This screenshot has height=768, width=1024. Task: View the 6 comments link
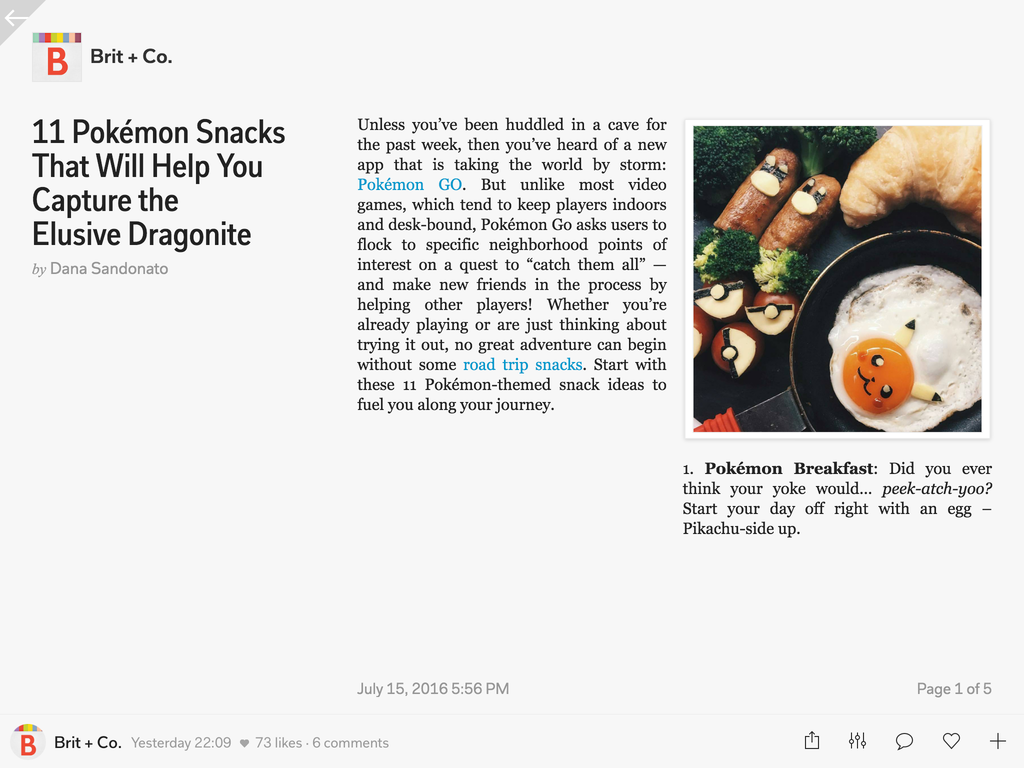pyautogui.click(x=350, y=743)
